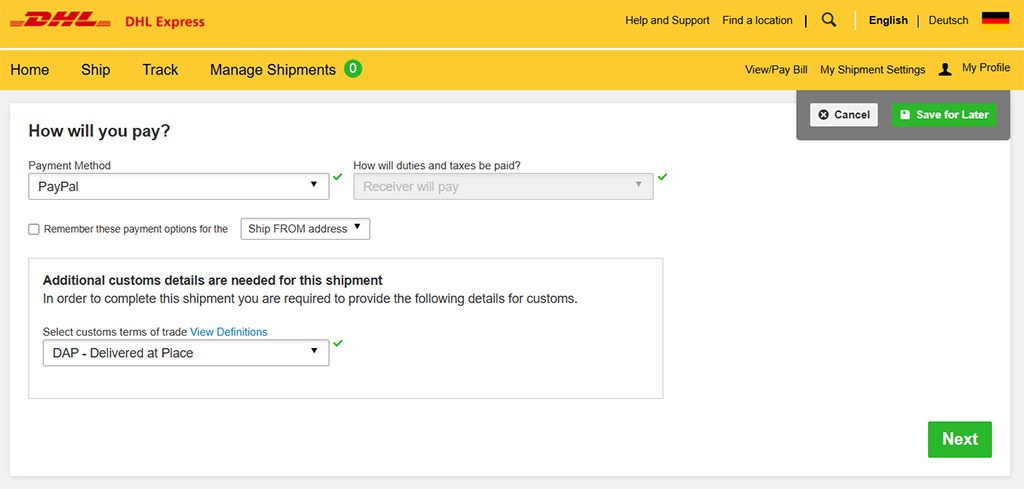Click the Manage Shipments green counter badge
Viewport: 1024px width, 489px height.
pyautogui.click(x=353, y=68)
